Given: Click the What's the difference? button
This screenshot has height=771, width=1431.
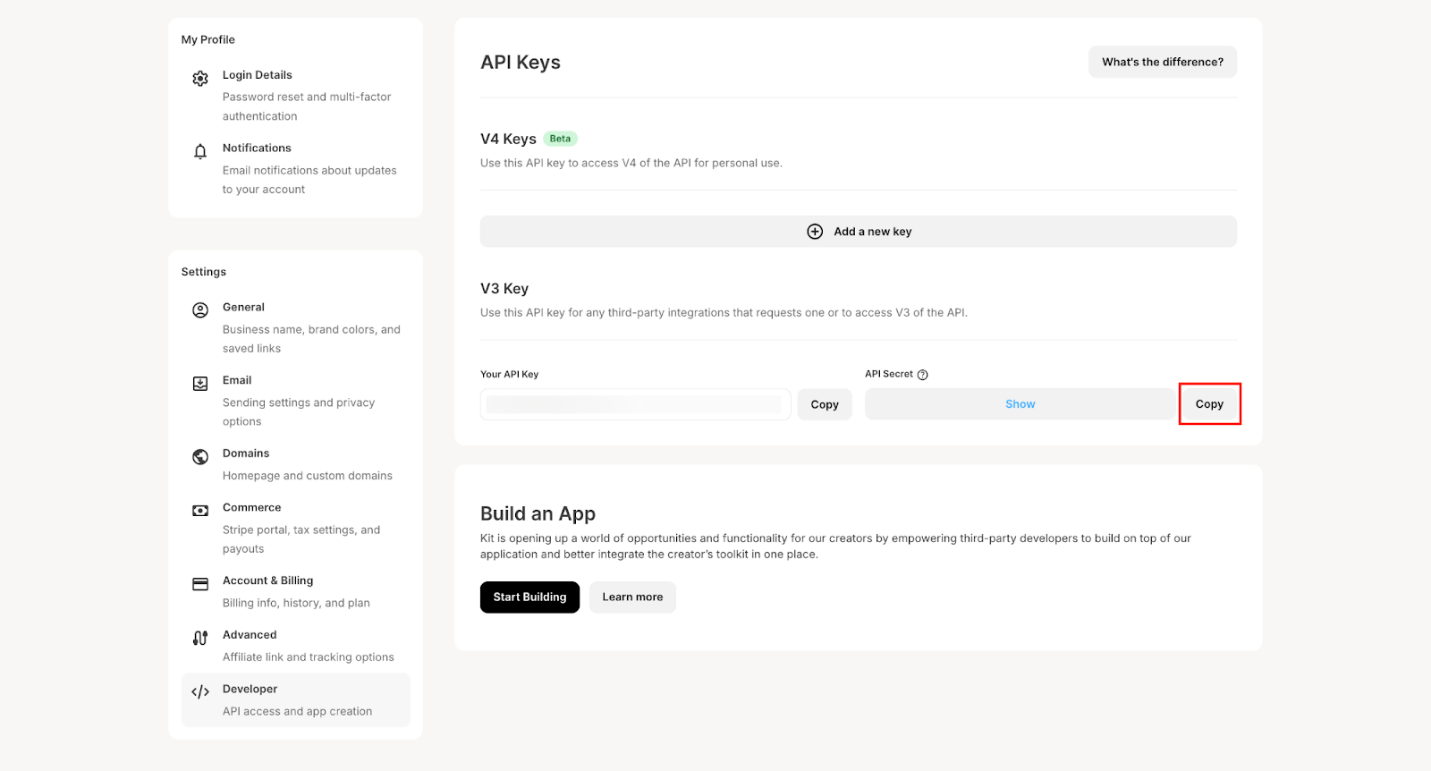Looking at the screenshot, I should [x=1162, y=62].
